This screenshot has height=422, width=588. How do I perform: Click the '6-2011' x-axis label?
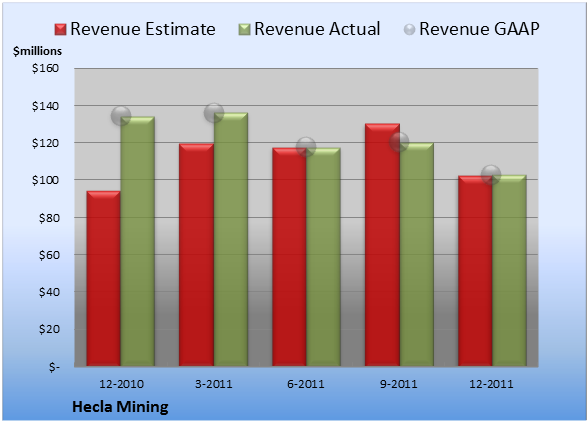point(306,384)
